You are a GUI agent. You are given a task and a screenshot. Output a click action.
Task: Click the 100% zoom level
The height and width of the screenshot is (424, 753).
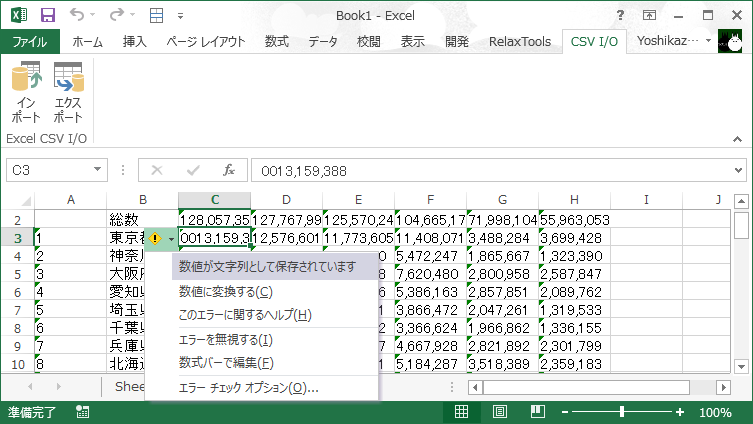pos(715,412)
